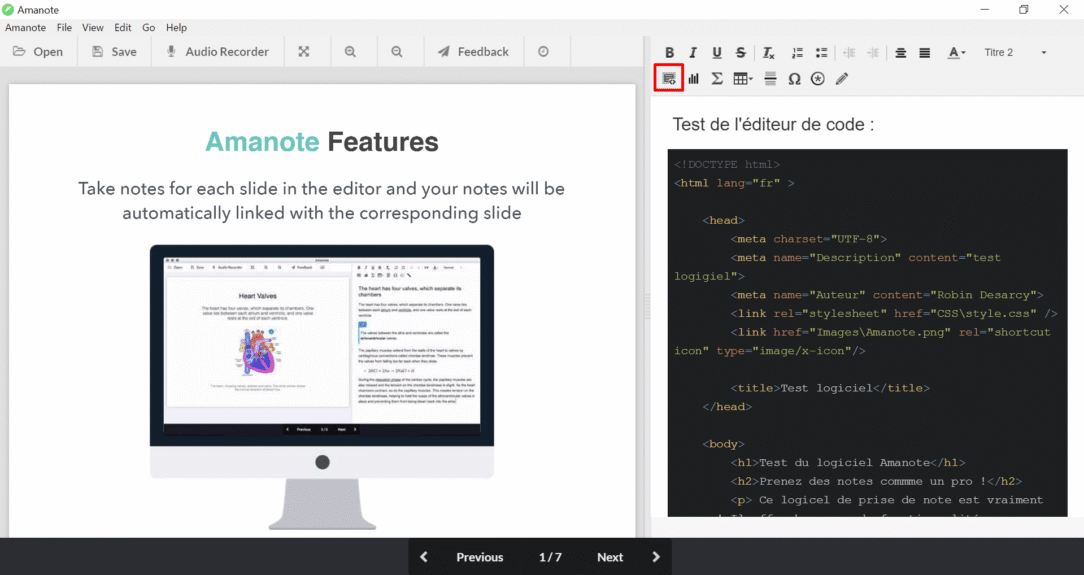This screenshot has width=1084, height=575.
Task: Increase indent of the text
Action: [873, 53]
